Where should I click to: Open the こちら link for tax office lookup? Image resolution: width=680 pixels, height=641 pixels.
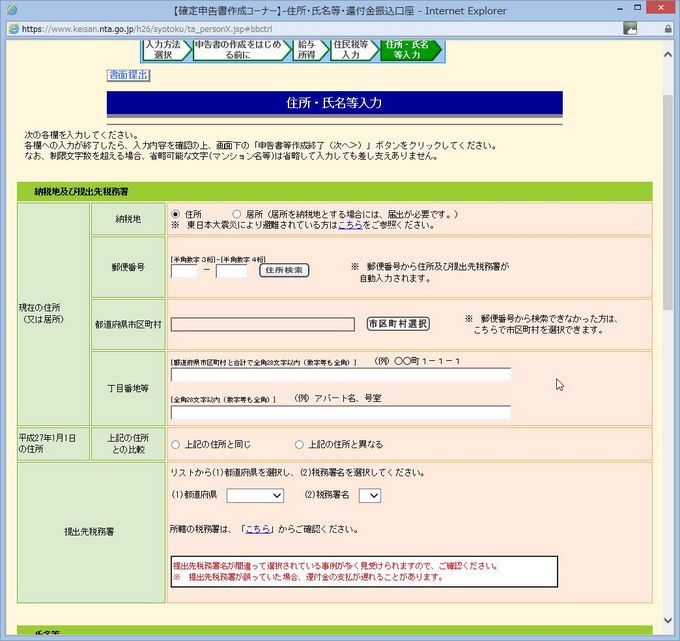(x=257, y=529)
